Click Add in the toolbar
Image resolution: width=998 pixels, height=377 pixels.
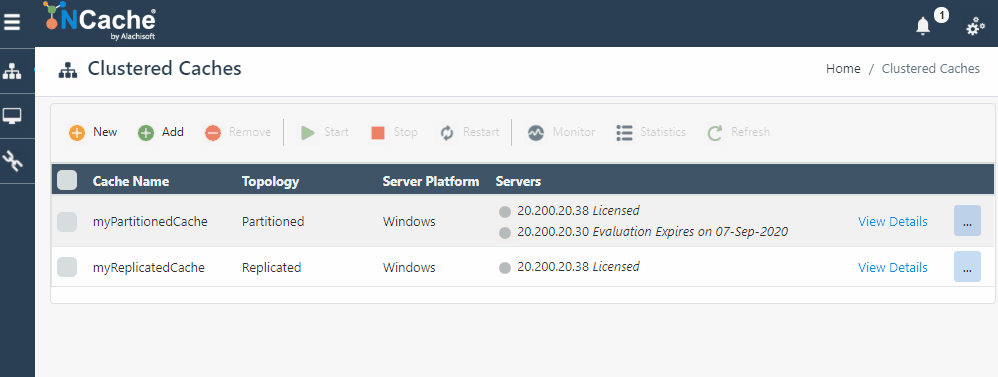(x=161, y=132)
